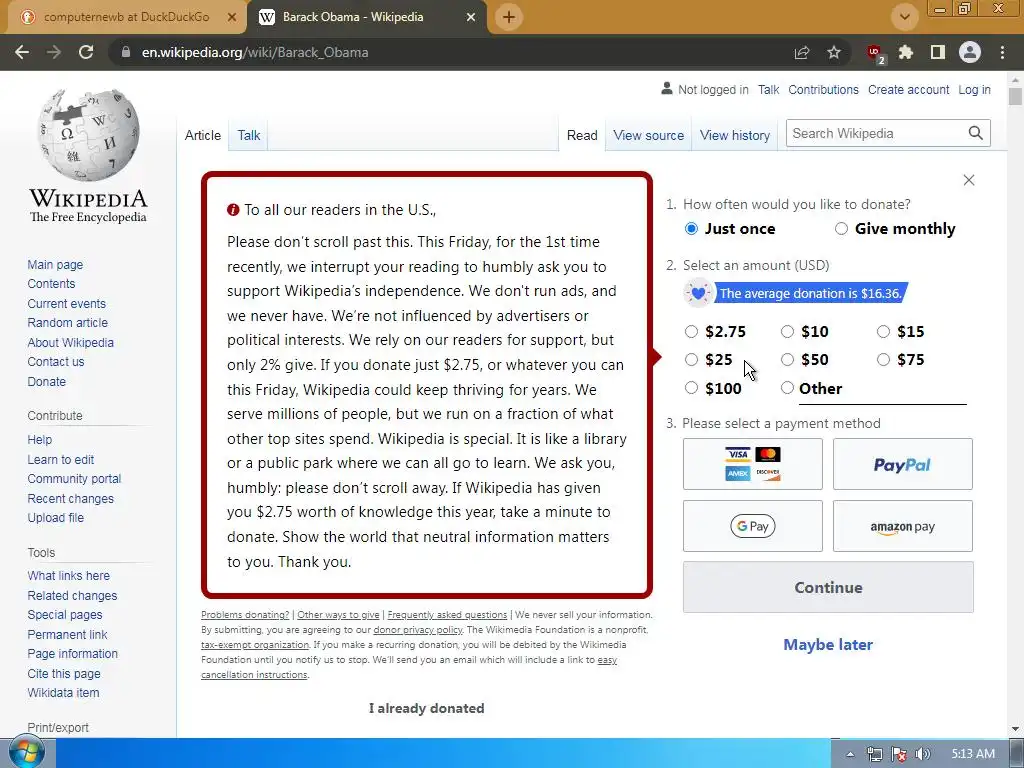
Task: Open Random article in sidebar
Action: [x=67, y=323]
